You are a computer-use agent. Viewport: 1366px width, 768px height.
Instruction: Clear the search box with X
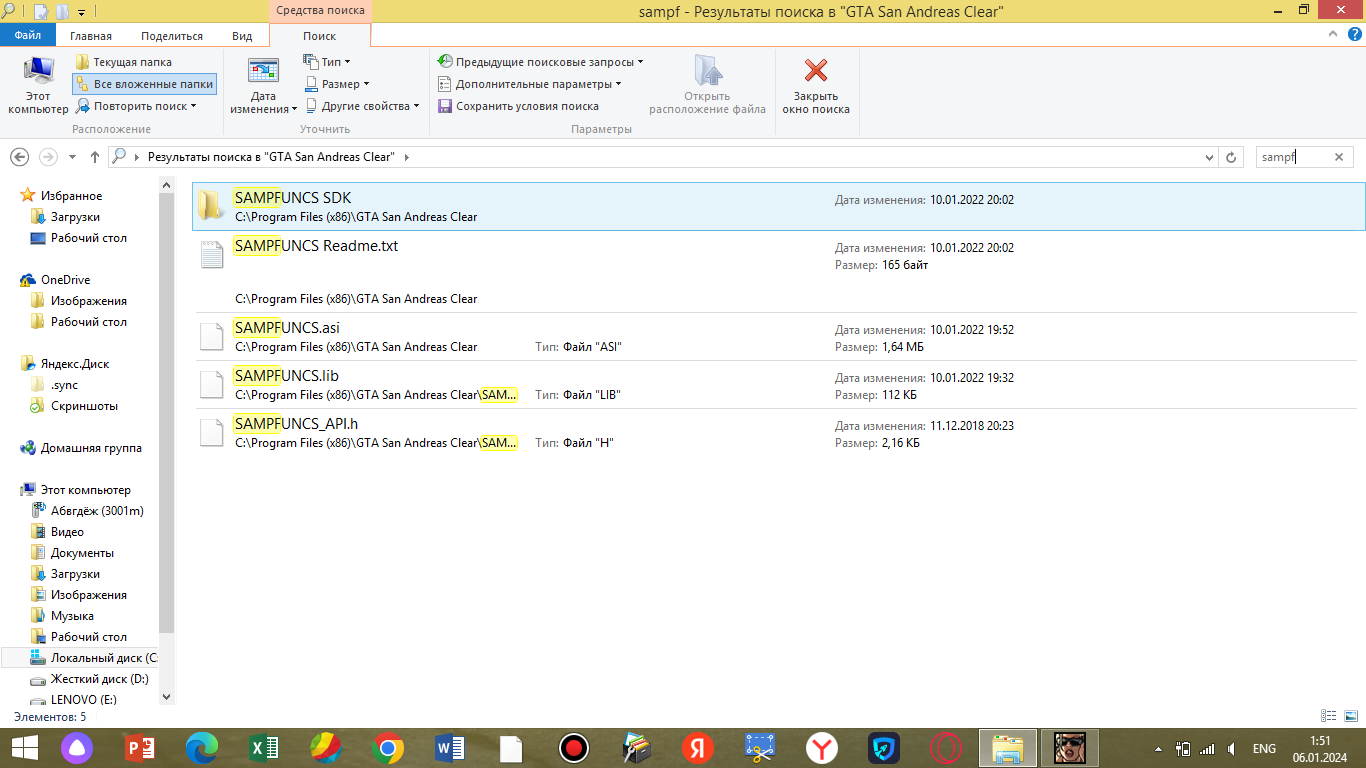coord(1339,157)
